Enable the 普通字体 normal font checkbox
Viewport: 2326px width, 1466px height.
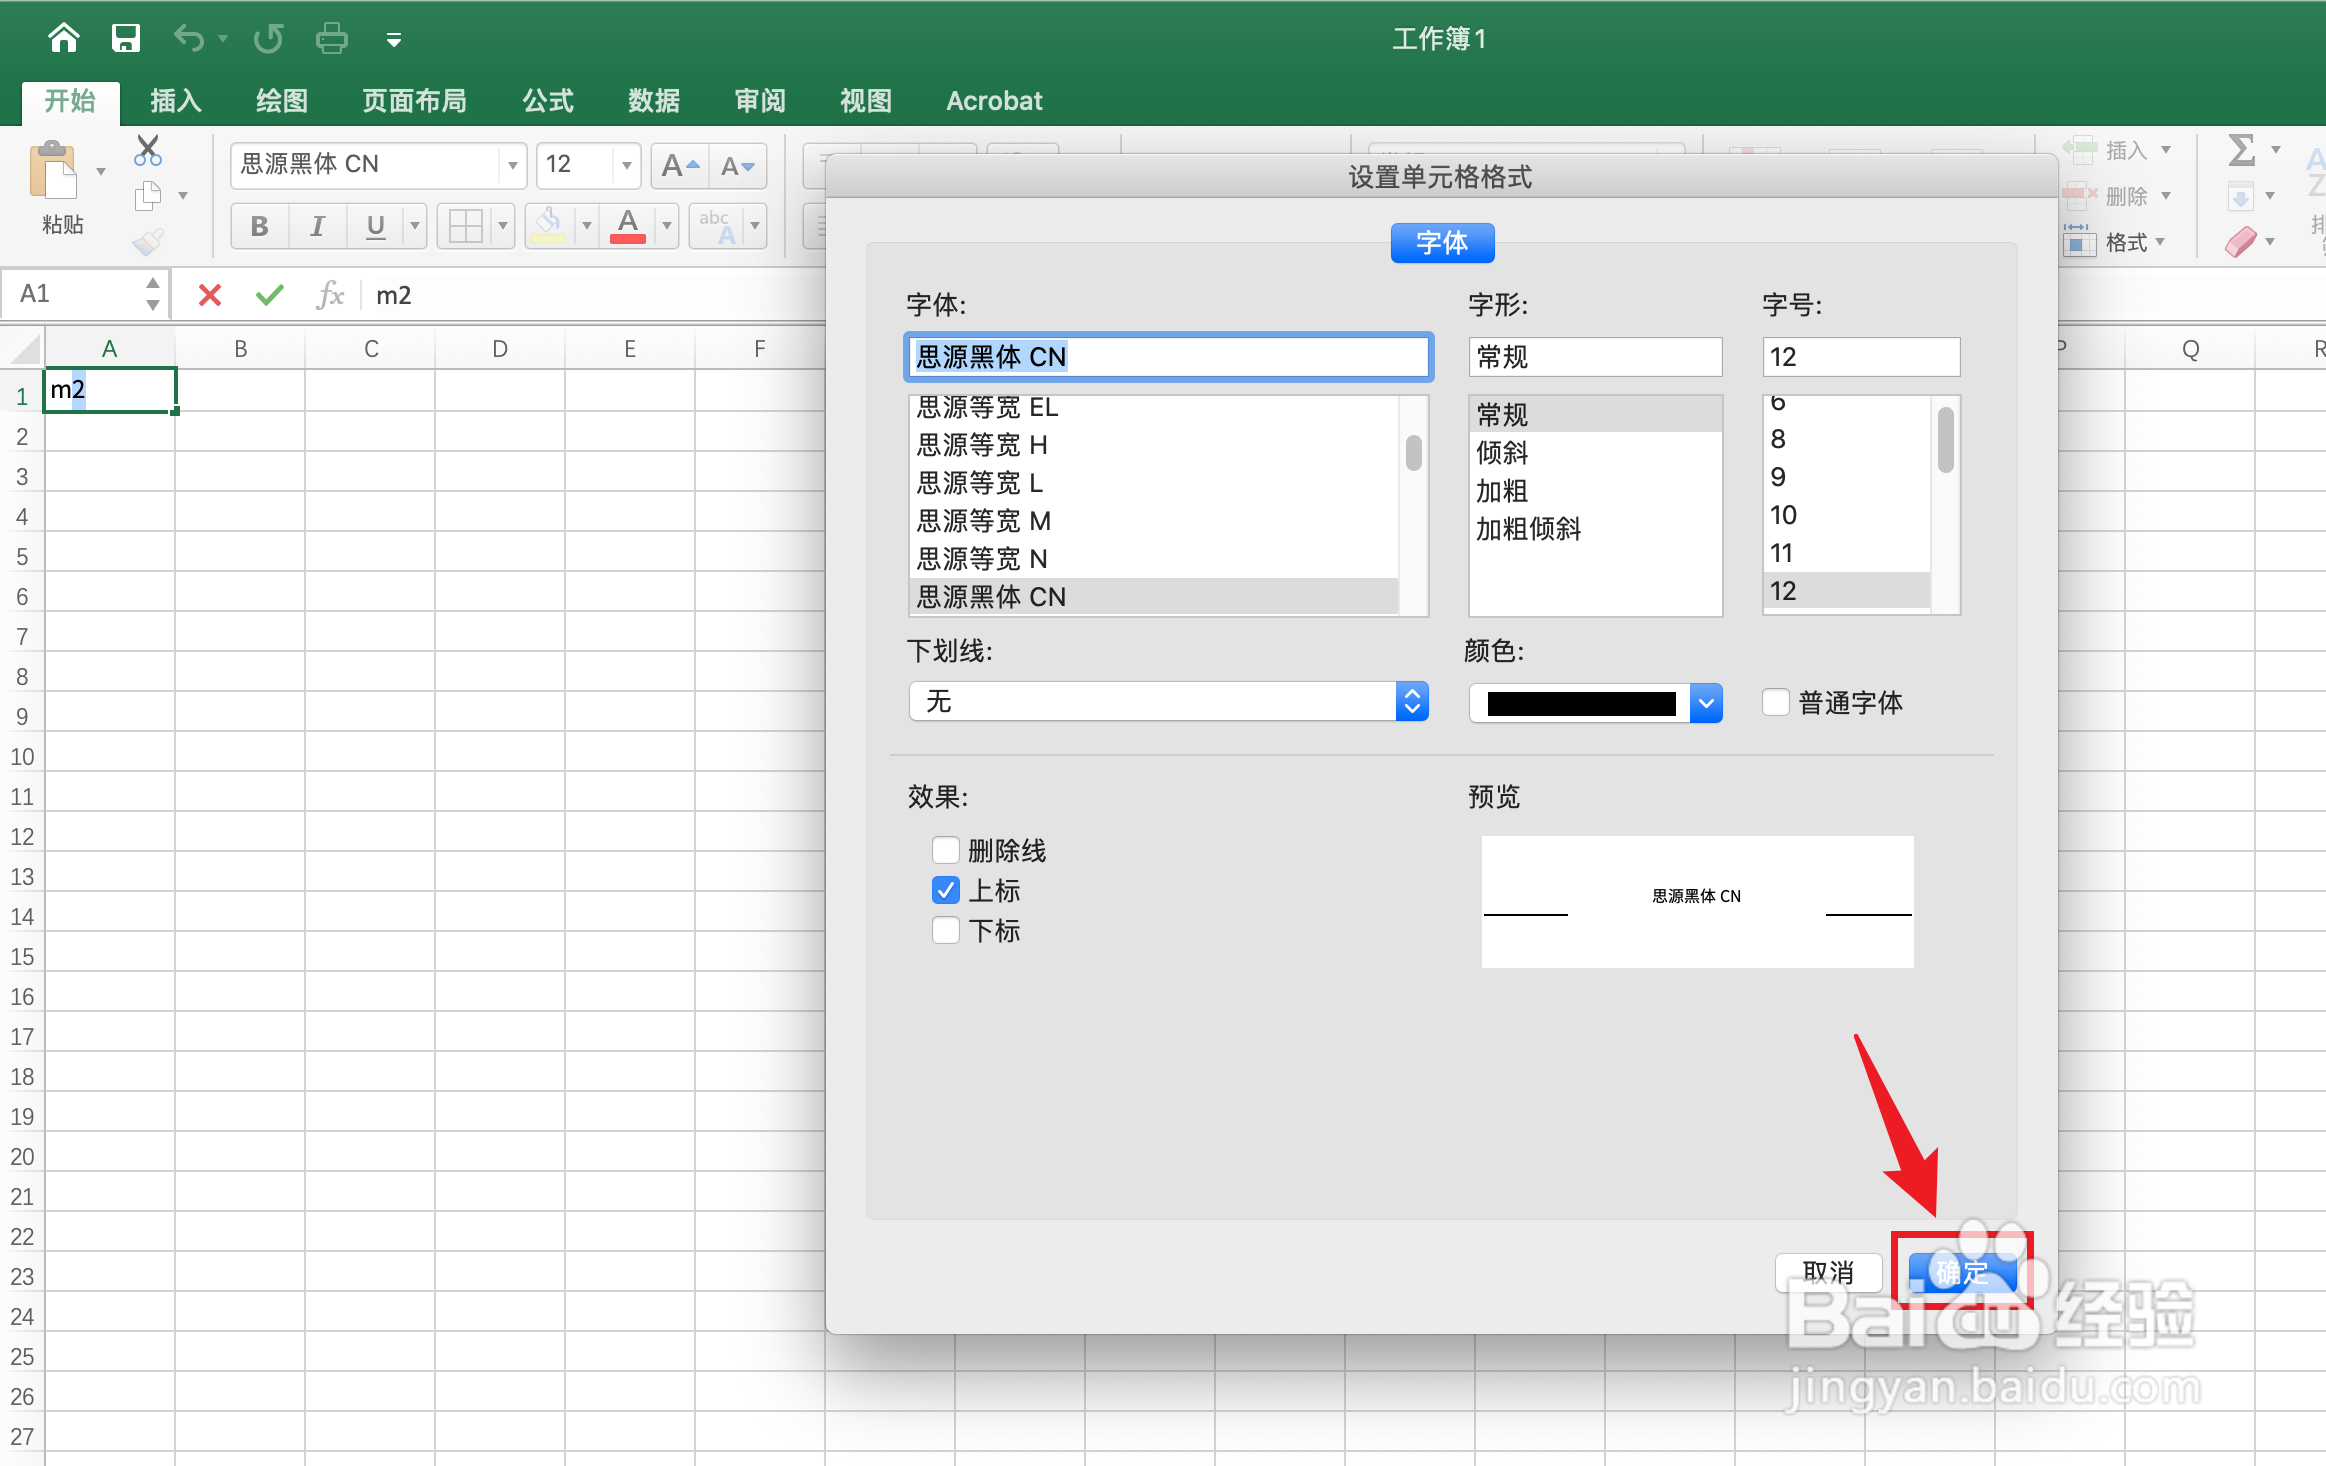click(1776, 702)
